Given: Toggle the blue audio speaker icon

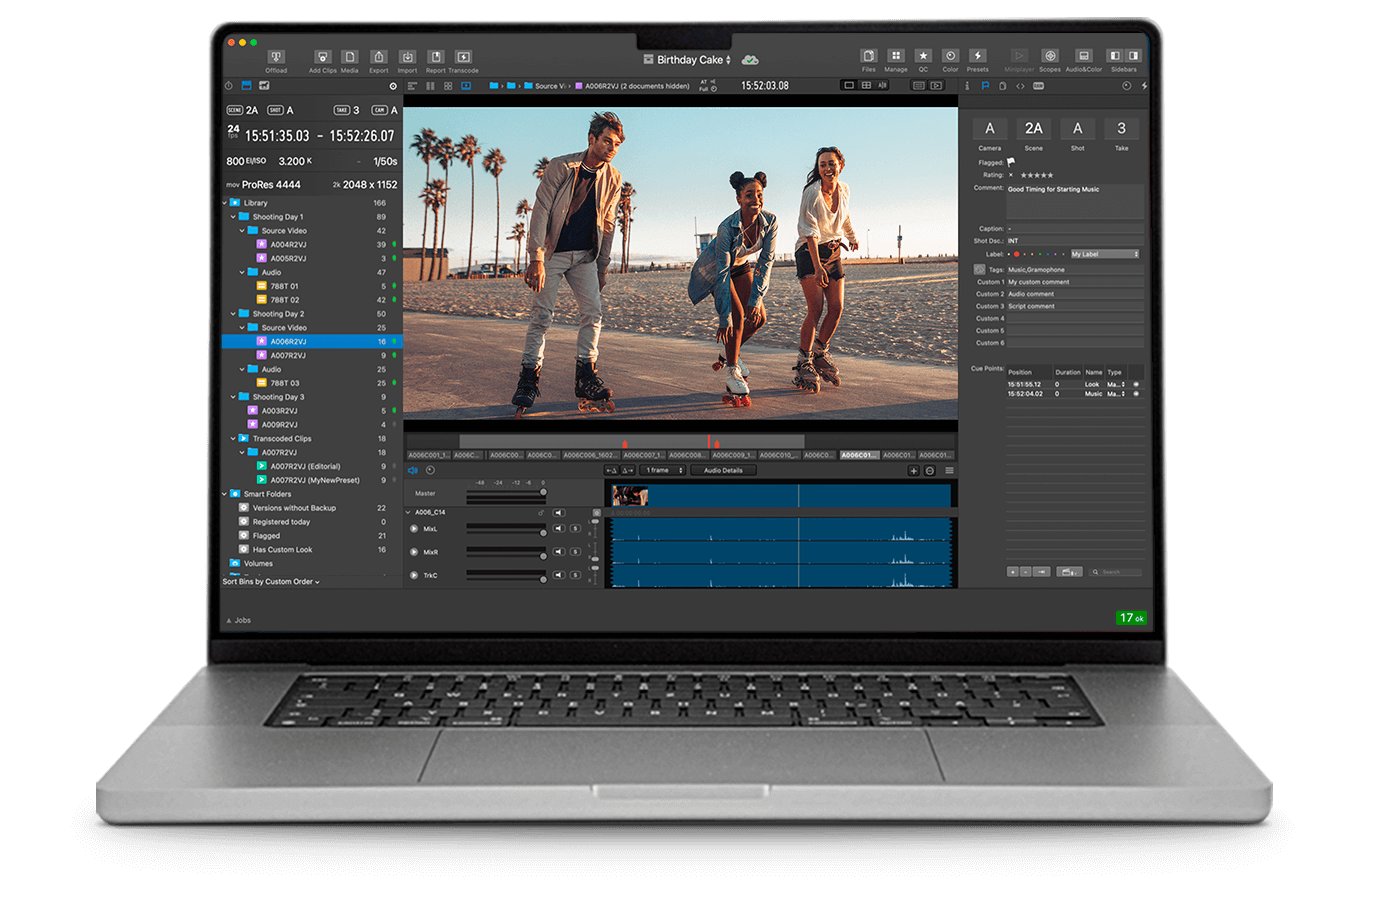Looking at the screenshot, I should [412, 470].
